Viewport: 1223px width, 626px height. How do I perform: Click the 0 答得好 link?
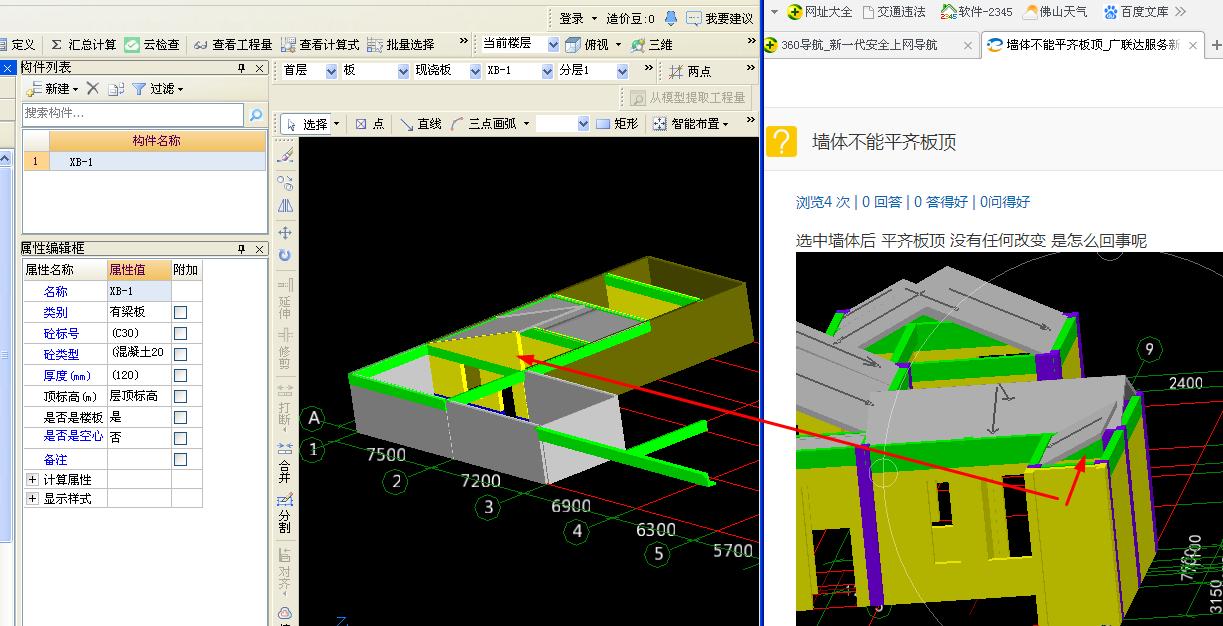941,202
